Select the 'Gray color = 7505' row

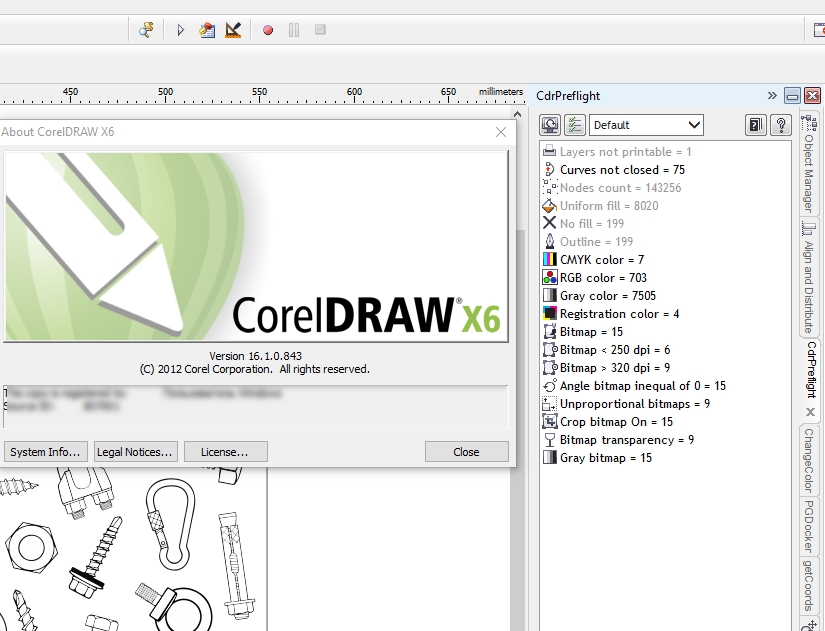point(665,295)
